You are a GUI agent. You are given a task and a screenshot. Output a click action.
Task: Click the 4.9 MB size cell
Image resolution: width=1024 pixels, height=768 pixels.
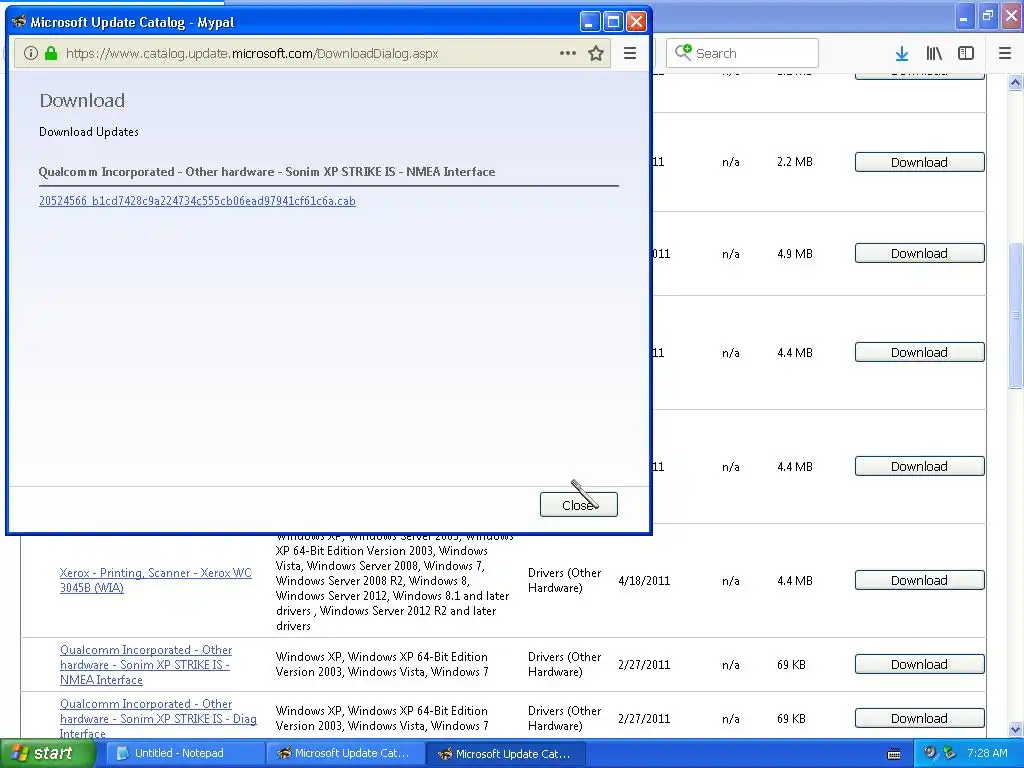[795, 253]
